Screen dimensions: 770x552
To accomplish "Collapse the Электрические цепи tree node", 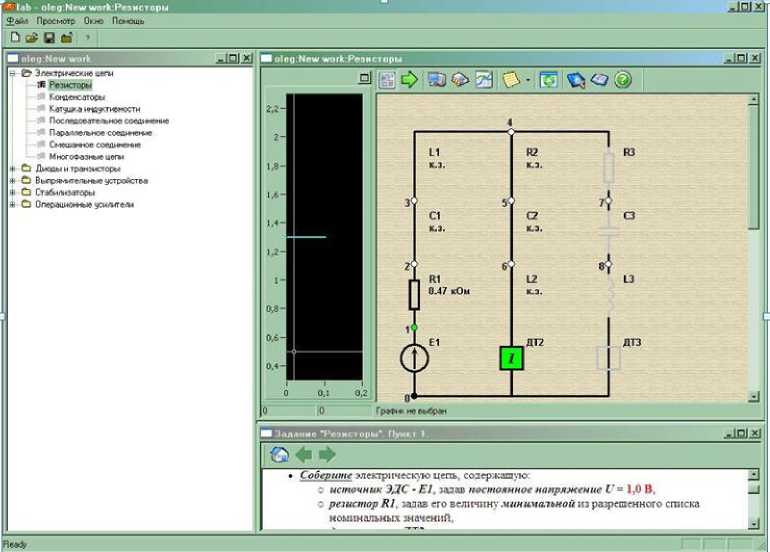I will (12, 73).
